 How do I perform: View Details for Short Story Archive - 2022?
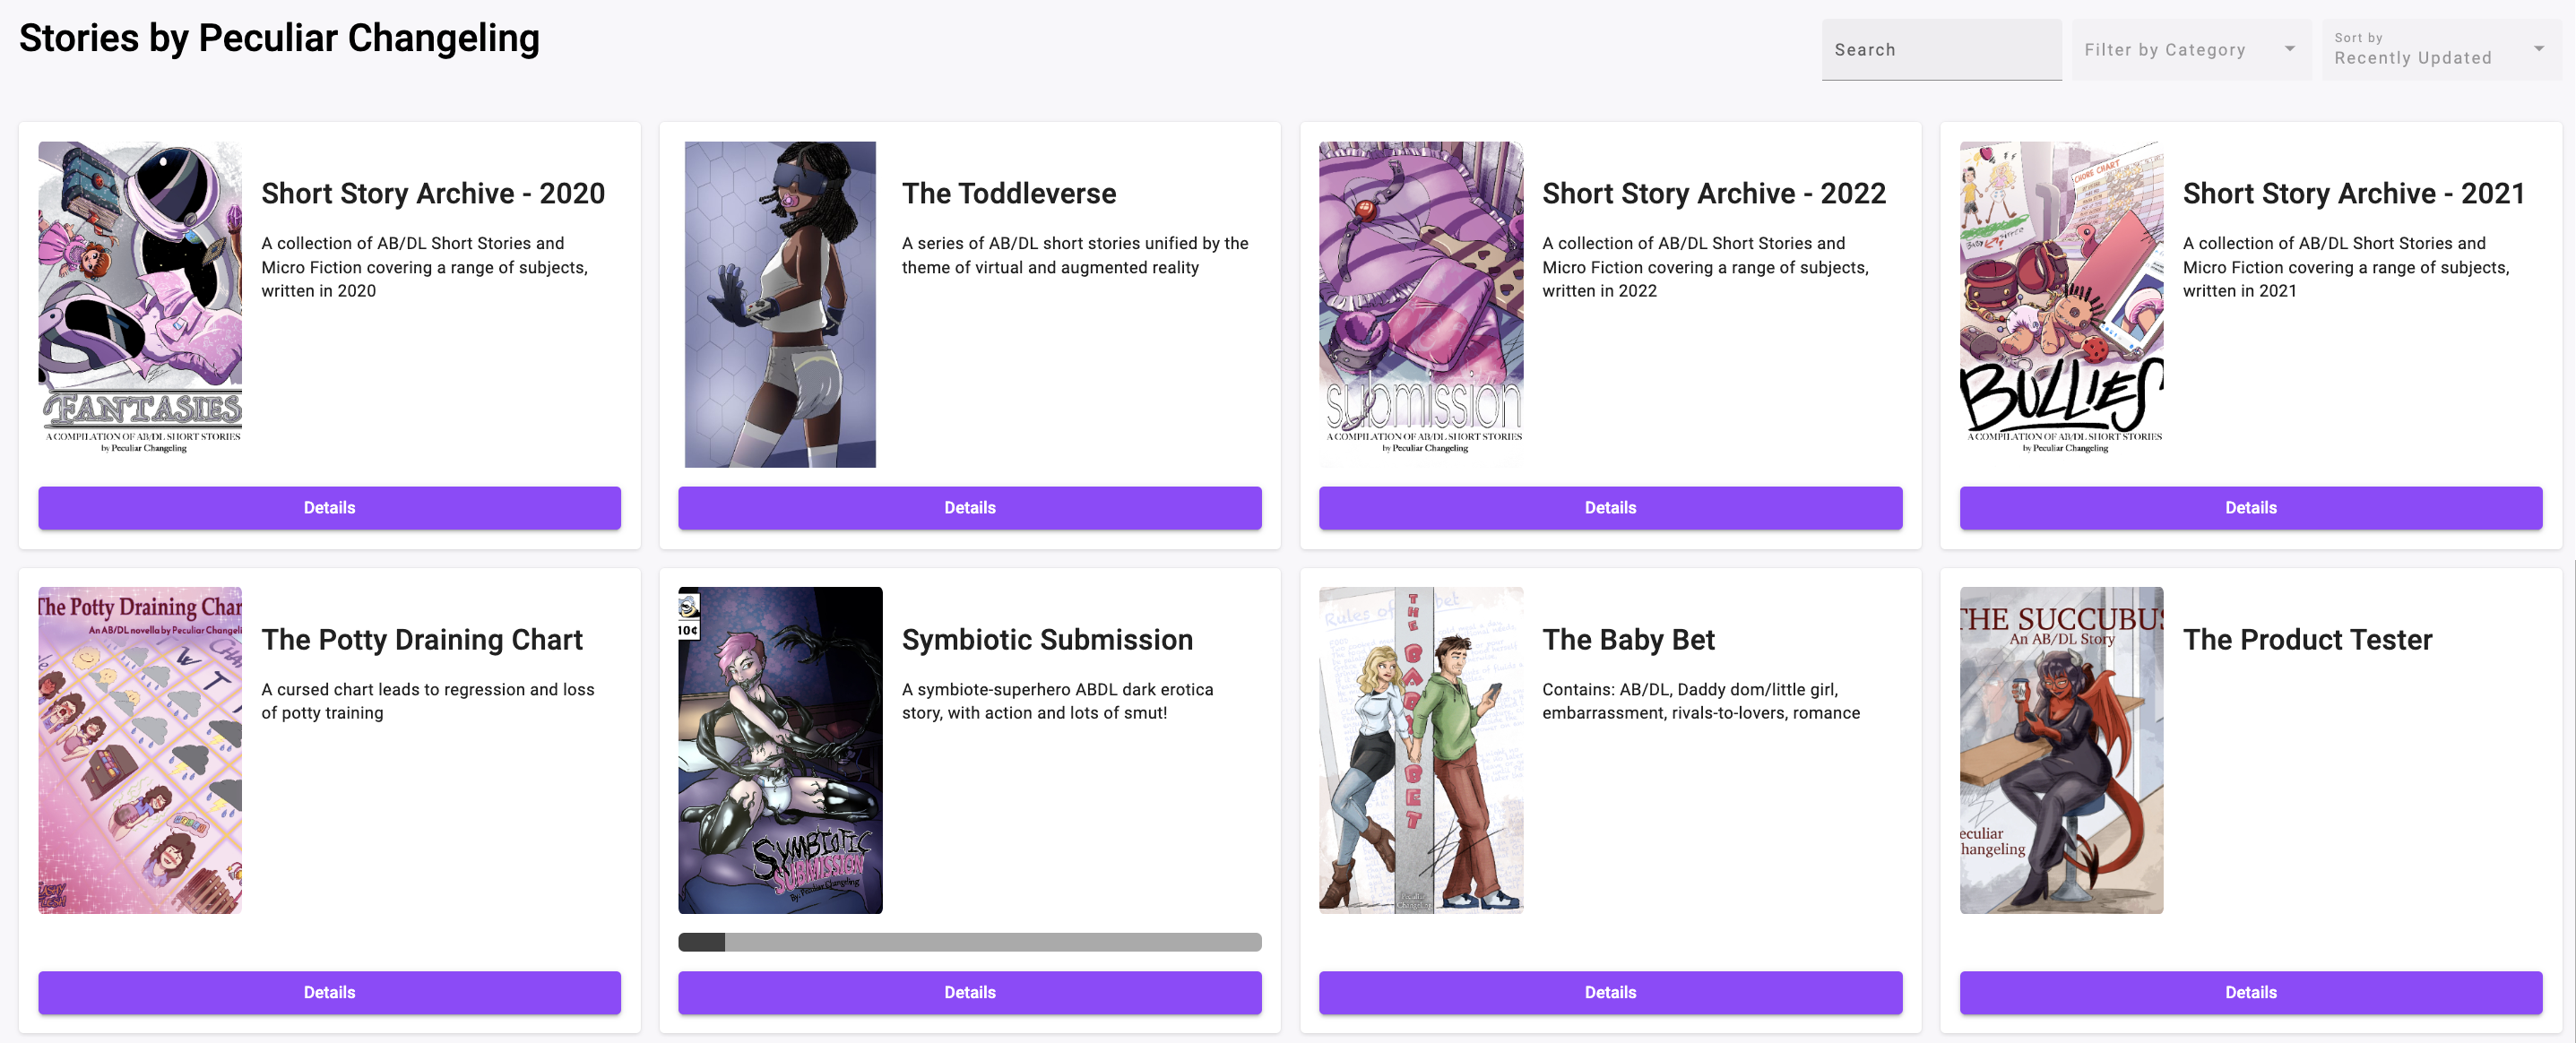[1610, 507]
